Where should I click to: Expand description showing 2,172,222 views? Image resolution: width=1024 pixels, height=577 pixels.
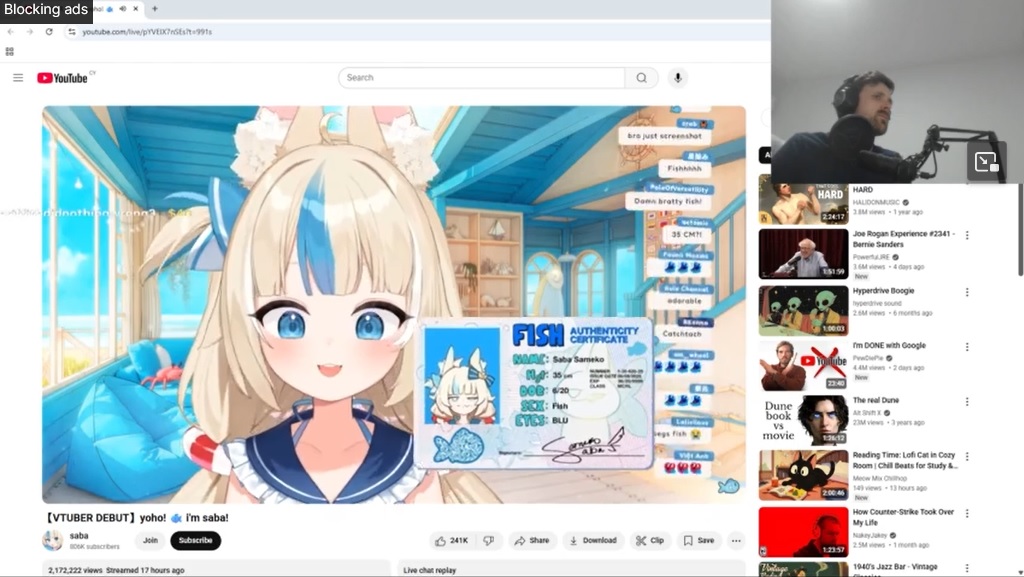216,569
